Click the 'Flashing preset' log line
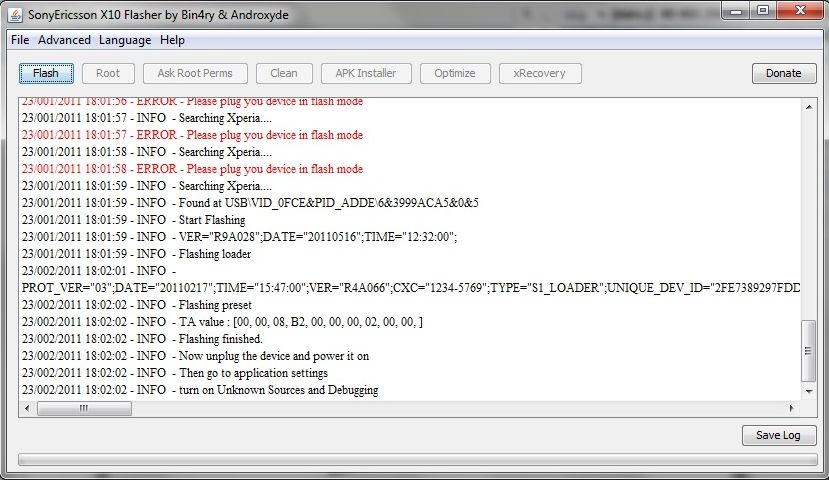829x480 pixels. tap(136, 305)
